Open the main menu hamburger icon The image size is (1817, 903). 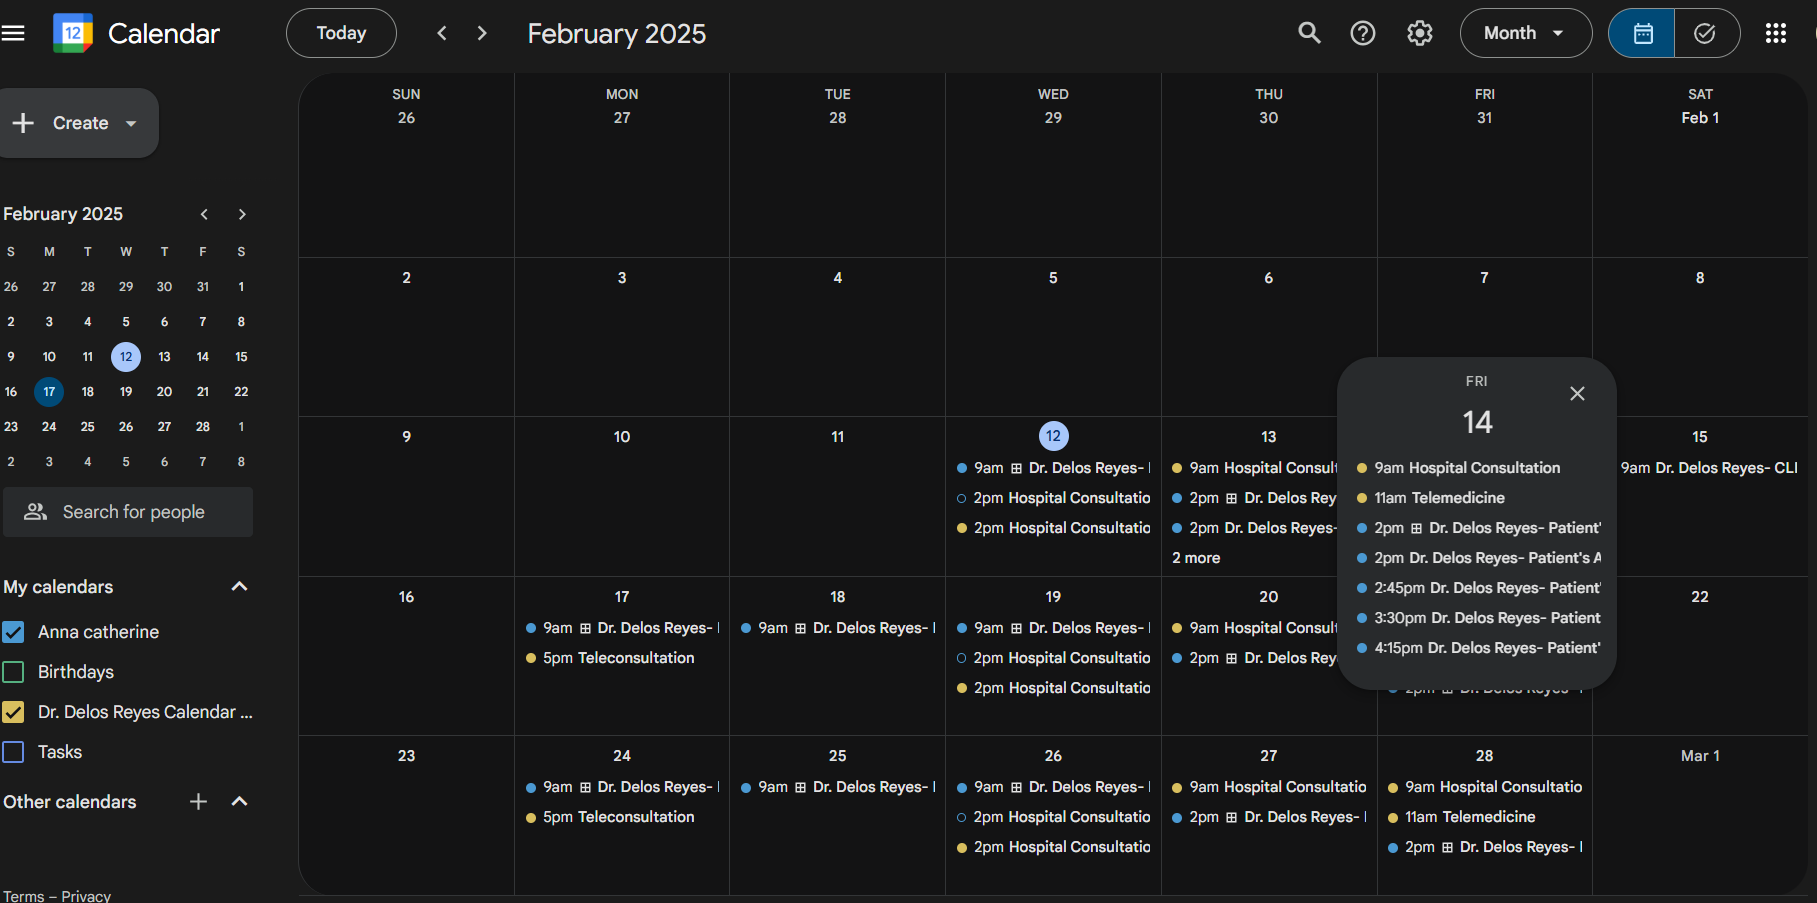point(13,33)
